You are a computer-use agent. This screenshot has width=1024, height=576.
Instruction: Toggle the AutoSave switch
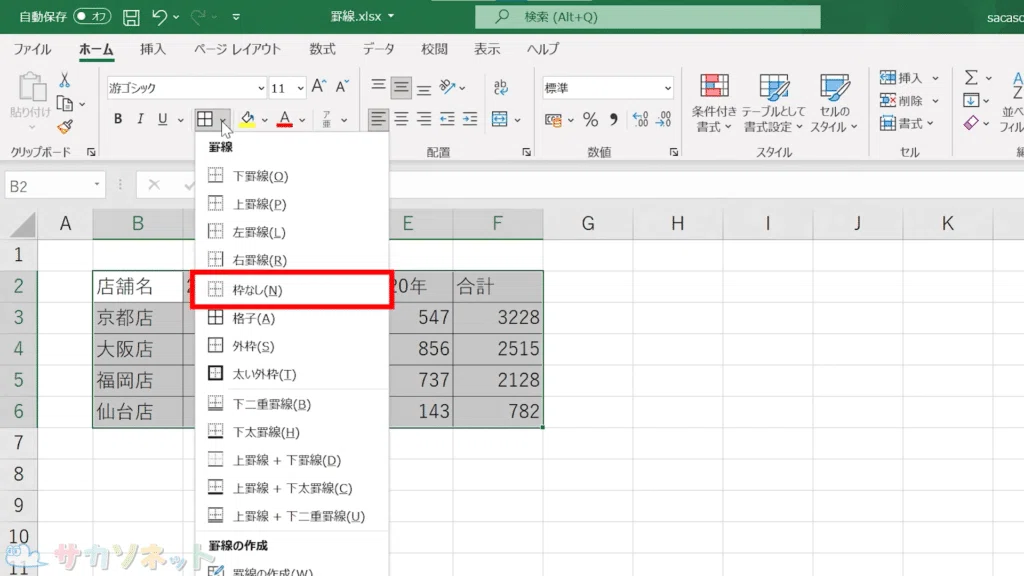92,16
